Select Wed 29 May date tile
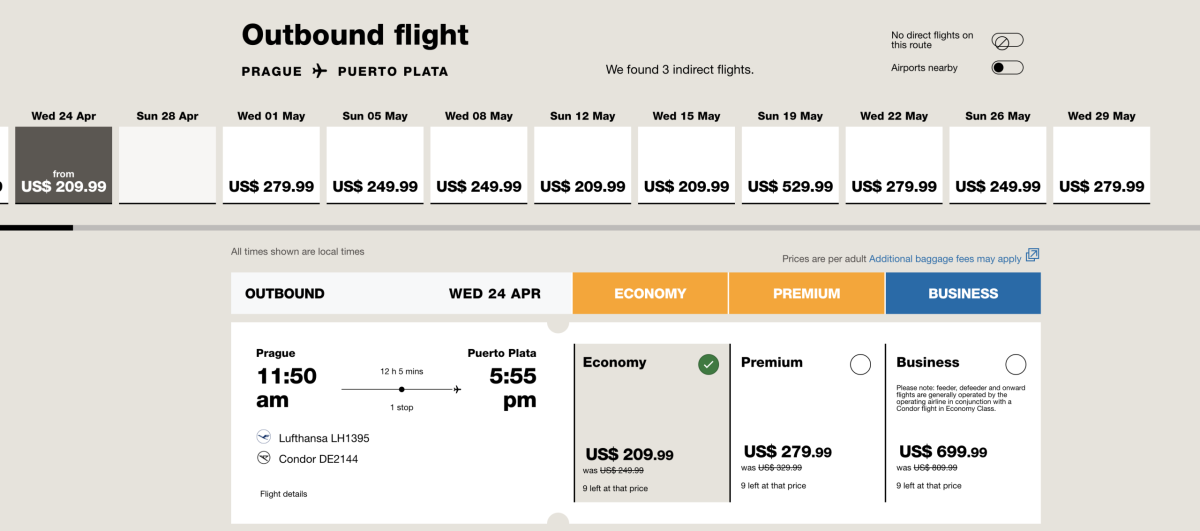Image resolution: width=1200 pixels, height=531 pixels. click(x=1101, y=165)
